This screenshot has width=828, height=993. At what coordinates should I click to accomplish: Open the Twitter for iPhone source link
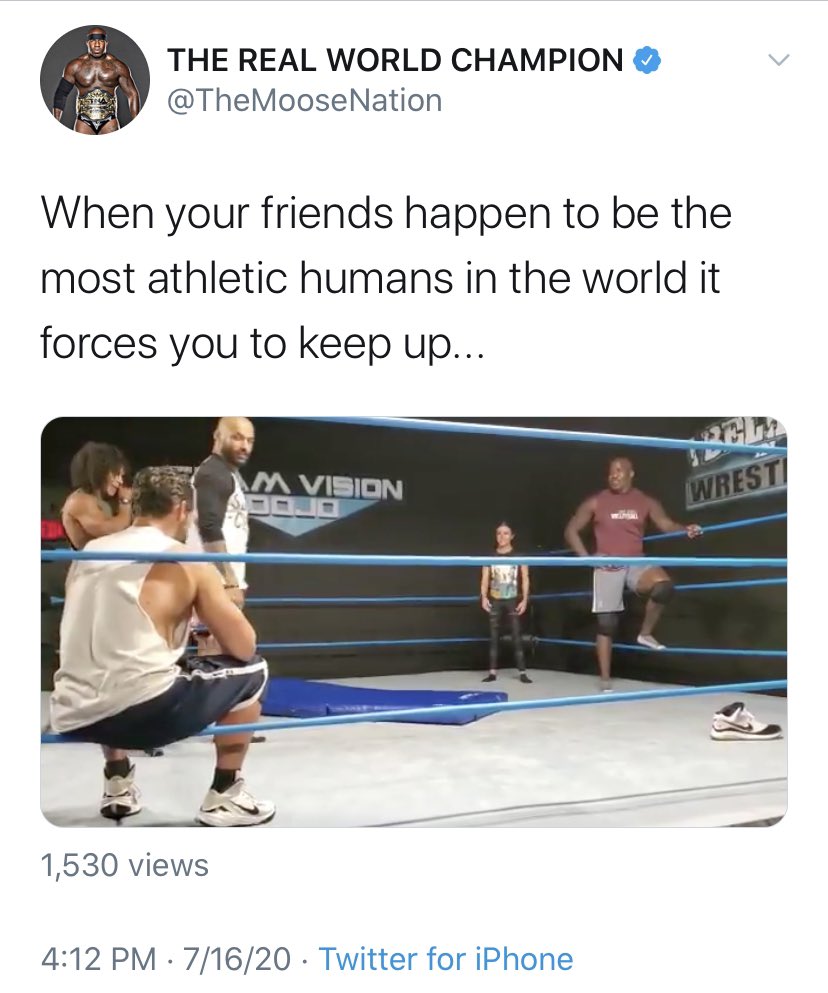click(x=446, y=958)
